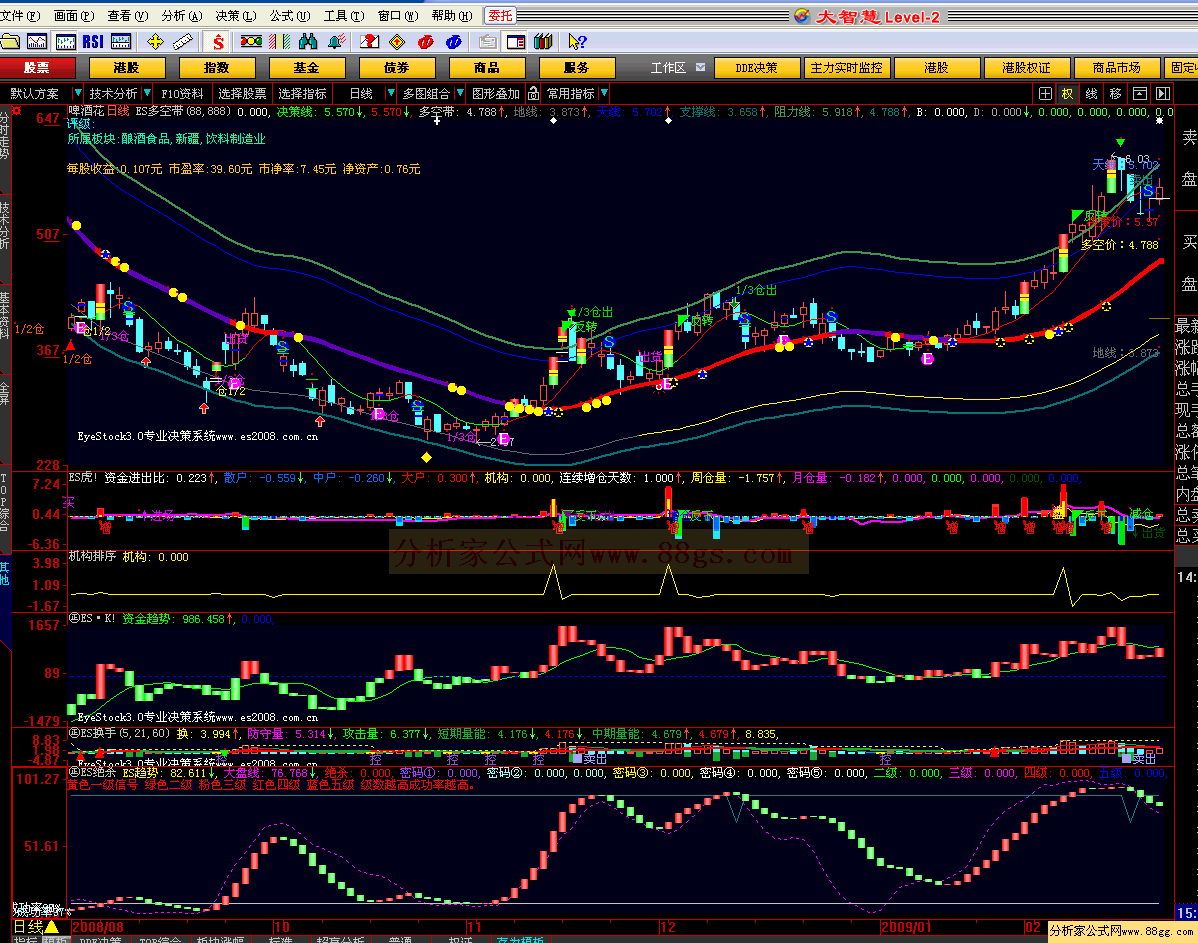Click the 商品市场 button
1198x943 pixels.
coord(1116,68)
